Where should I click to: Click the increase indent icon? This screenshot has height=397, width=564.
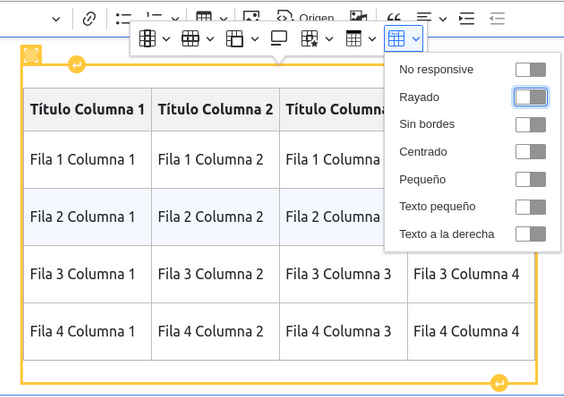(467, 18)
